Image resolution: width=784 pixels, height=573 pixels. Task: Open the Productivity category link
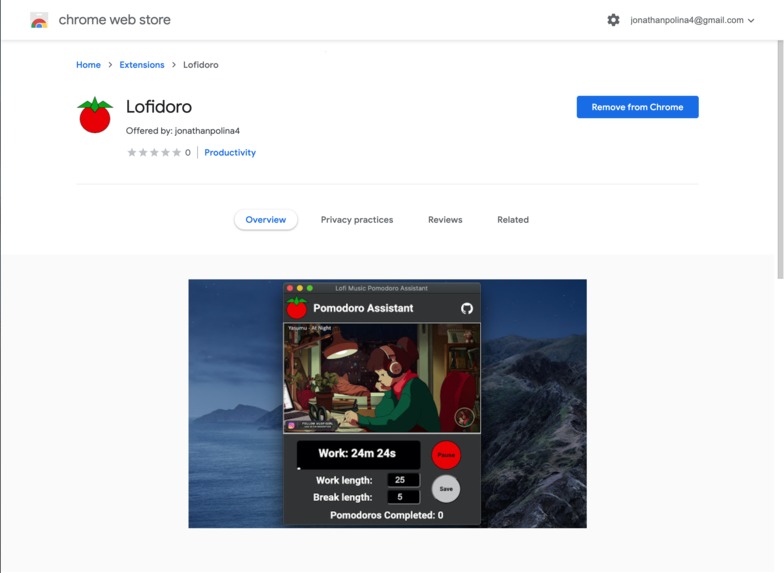point(230,152)
